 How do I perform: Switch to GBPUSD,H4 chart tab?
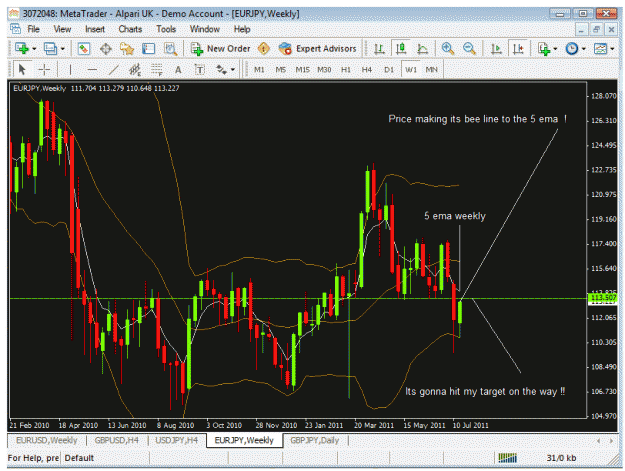click(117, 440)
